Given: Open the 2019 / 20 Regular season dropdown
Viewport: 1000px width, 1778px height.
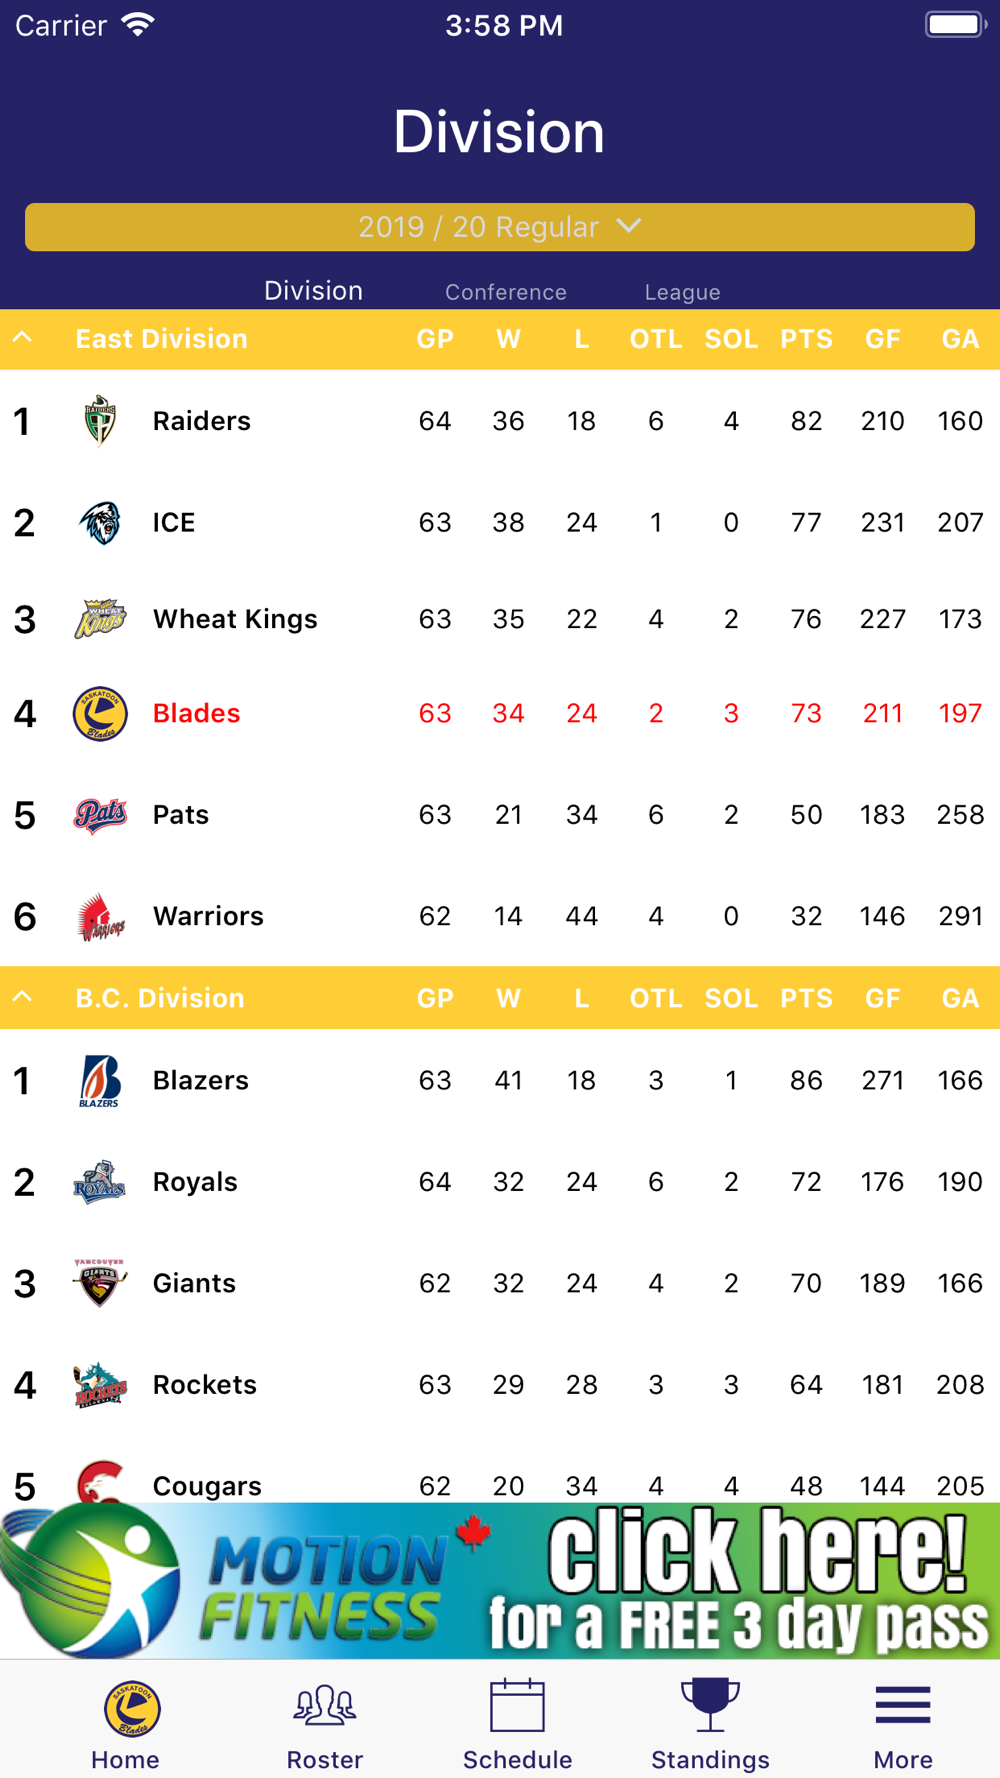Looking at the screenshot, I should tap(500, 227).
